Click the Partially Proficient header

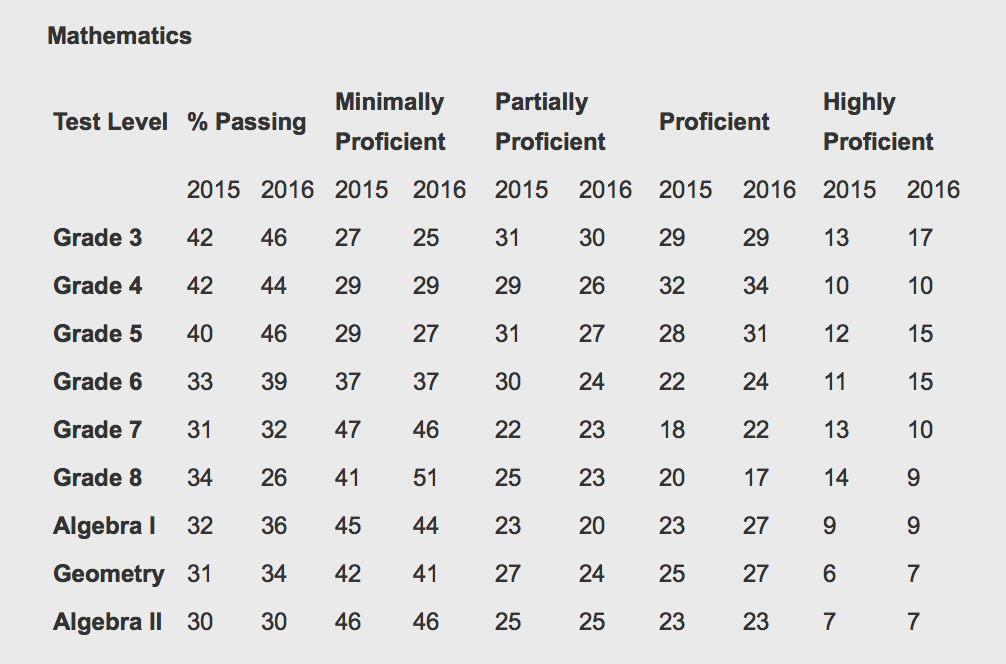pyautogui.click(x=550, y=121)
